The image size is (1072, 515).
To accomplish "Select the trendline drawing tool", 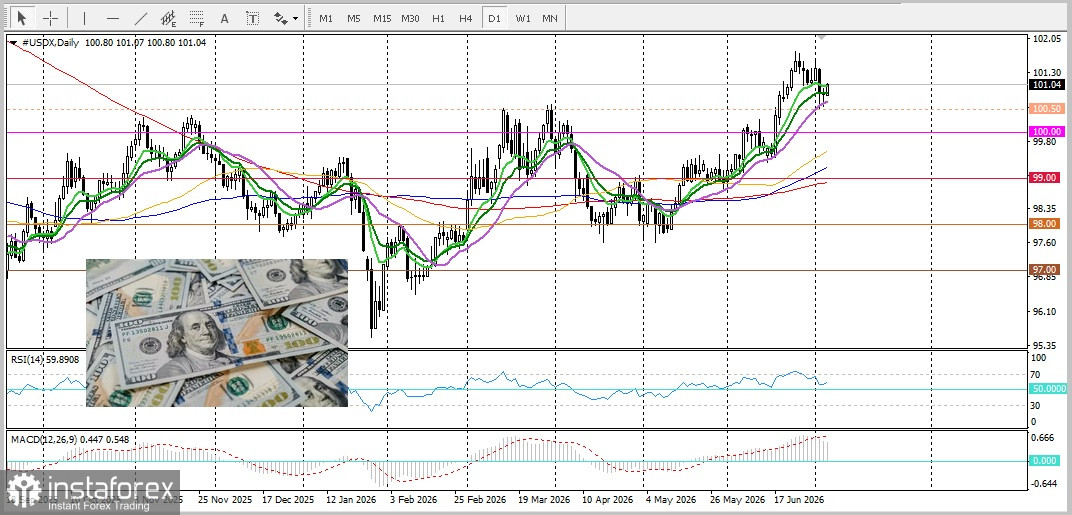I will pyautogui.click(x=141, y=18).
